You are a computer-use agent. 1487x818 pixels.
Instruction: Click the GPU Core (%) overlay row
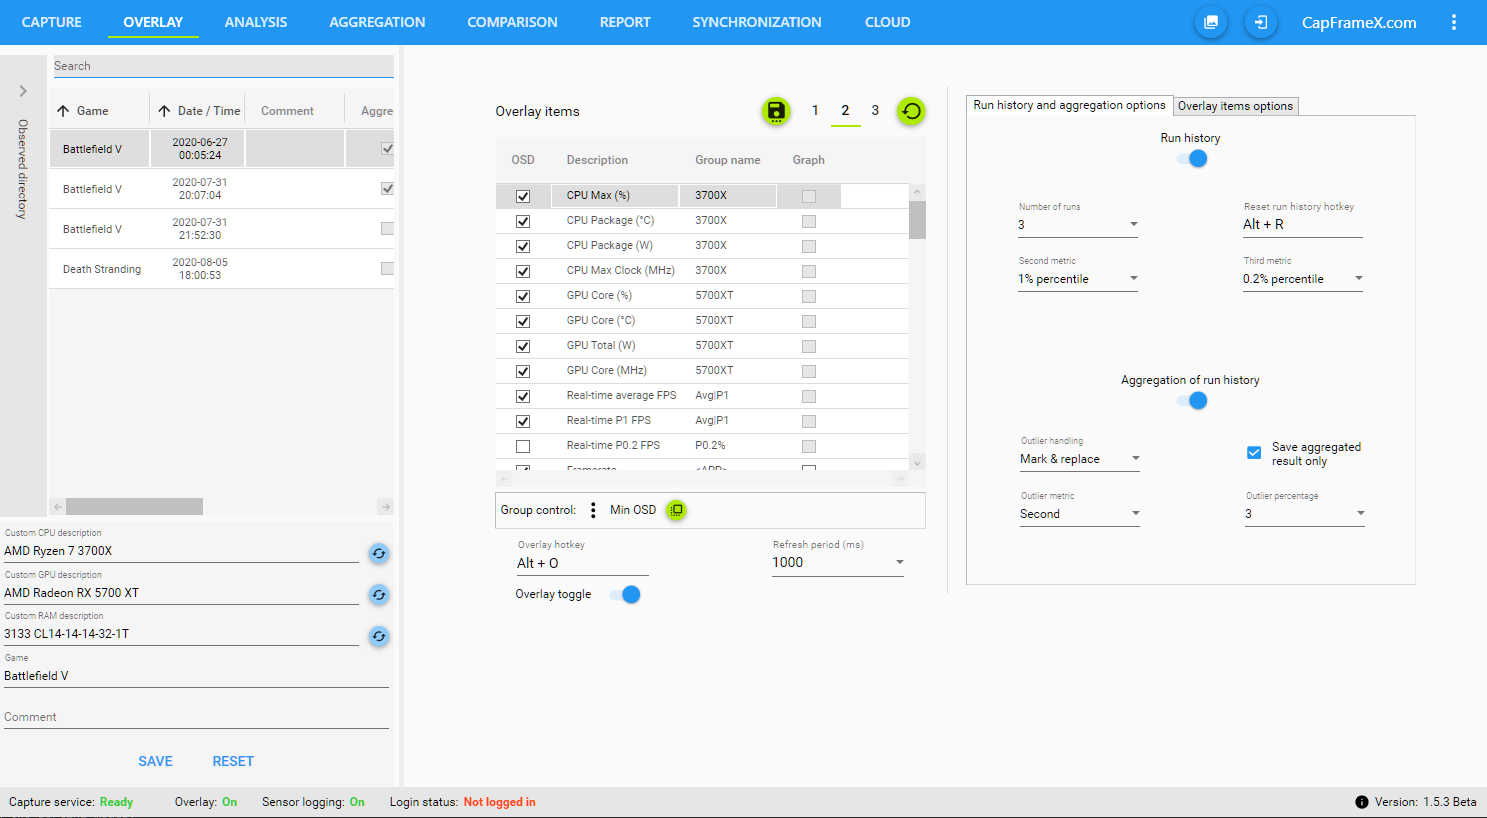702,296
